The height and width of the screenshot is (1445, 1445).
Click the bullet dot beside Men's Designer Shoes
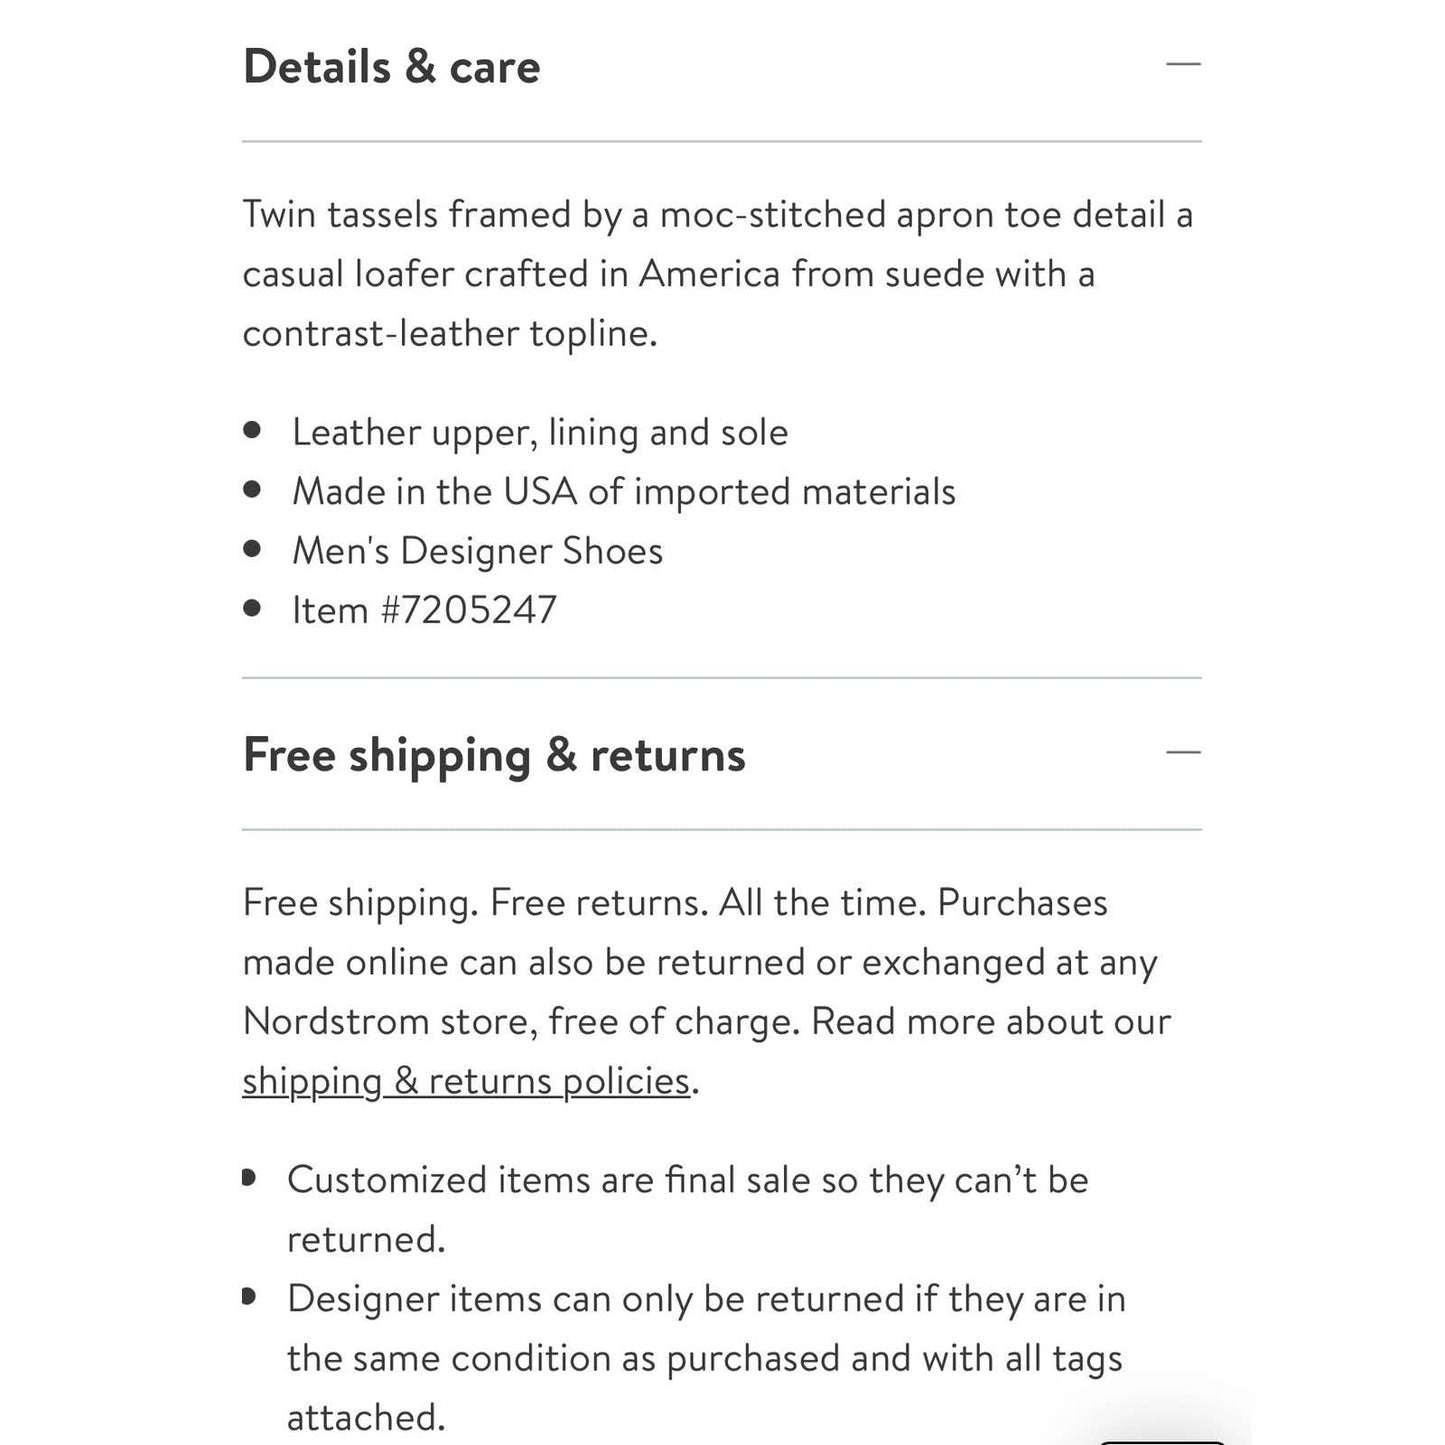(252, 549)
